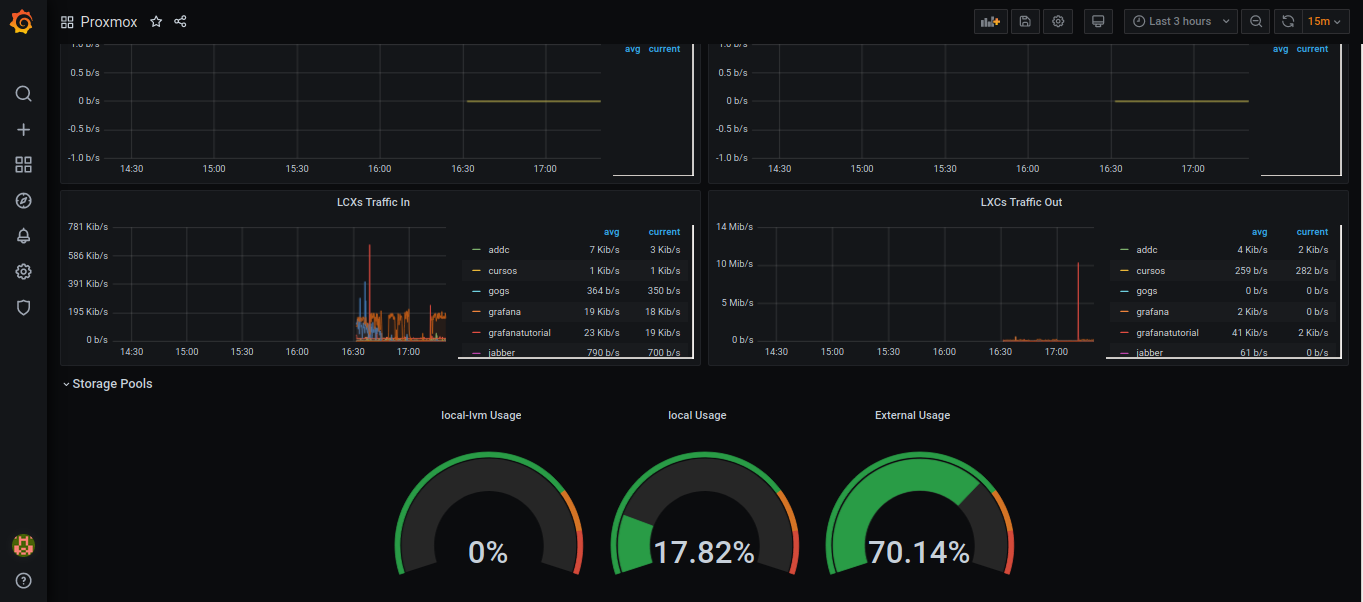Toggle addc series in Traffic In legend
This screenshot has height=602, width=1363.
pos(498,250)
